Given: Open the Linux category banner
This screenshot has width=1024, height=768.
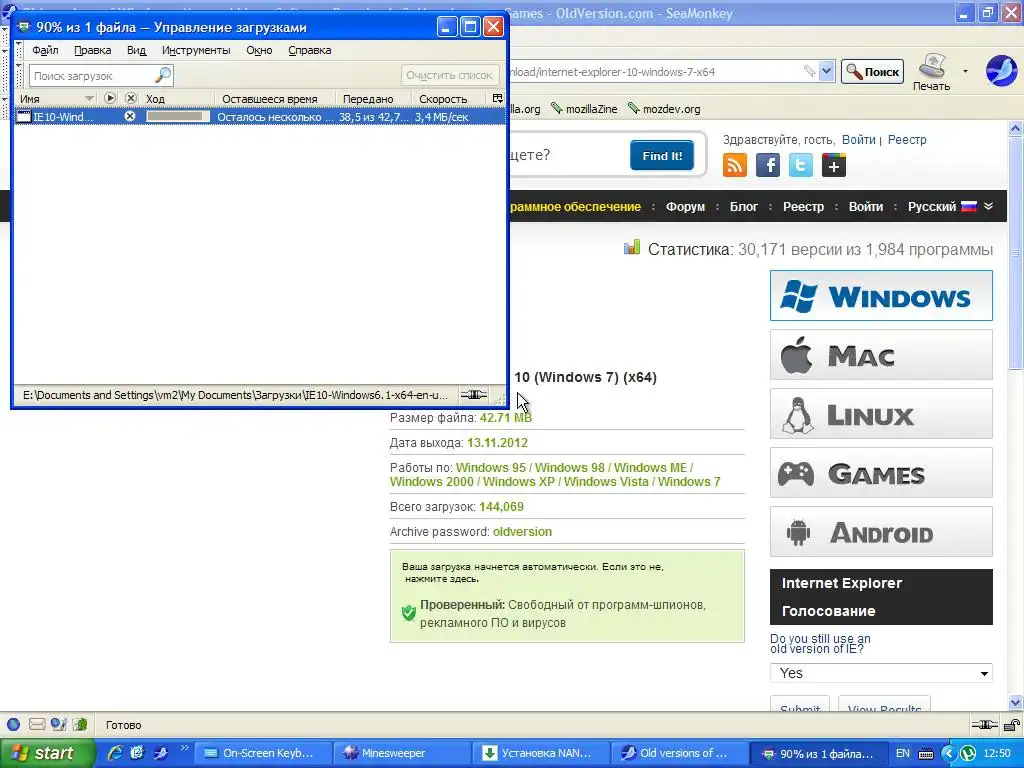Looking at the screenshot, I should point(881,414).
